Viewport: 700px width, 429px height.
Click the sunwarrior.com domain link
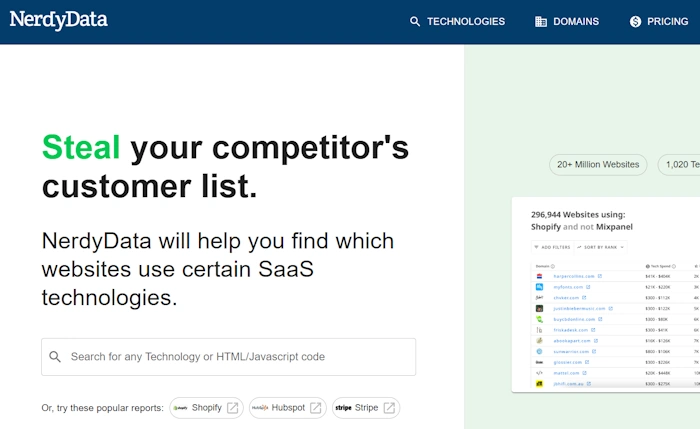pyautogui.click(x=571, y=351)
